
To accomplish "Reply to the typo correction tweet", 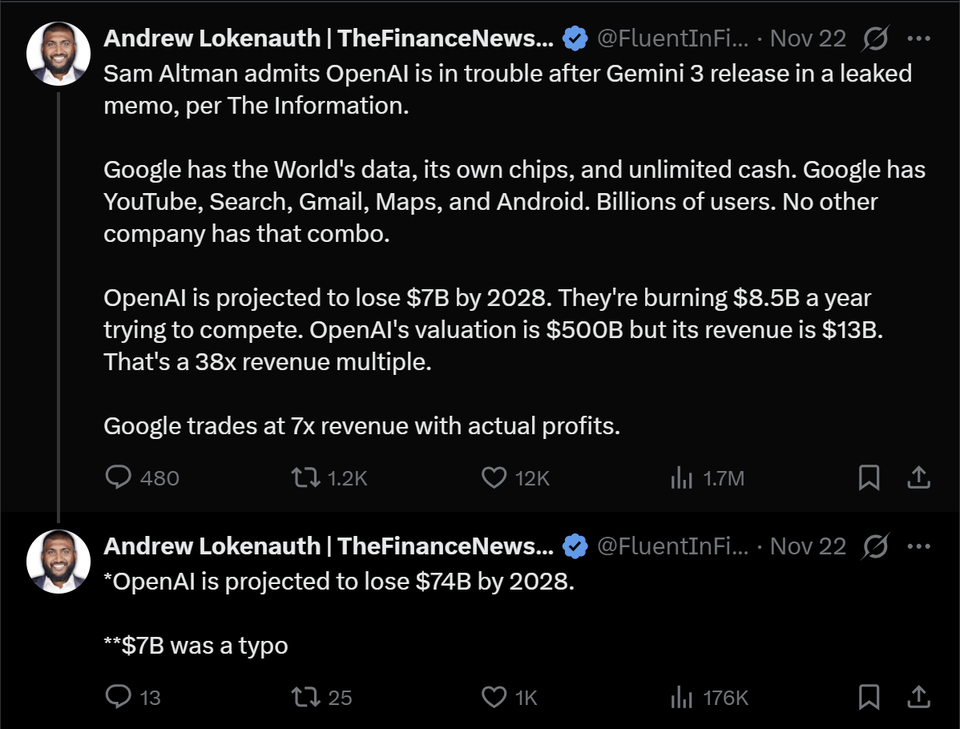I will coord(120,697).
